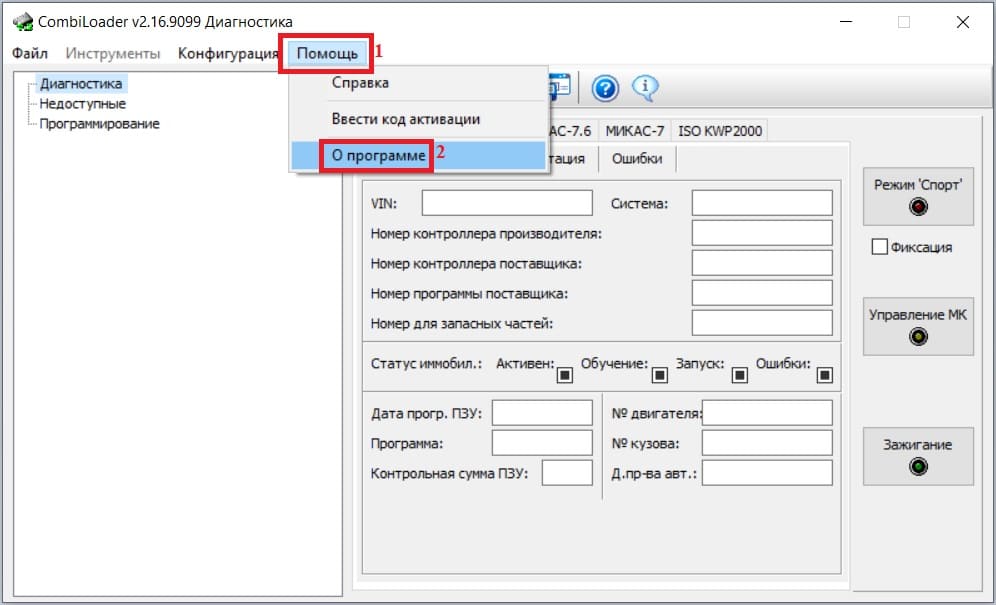The image size is (996, 605).
Task: Toggle the Обучение immobilizer checkbox
Action: (660, 375)
